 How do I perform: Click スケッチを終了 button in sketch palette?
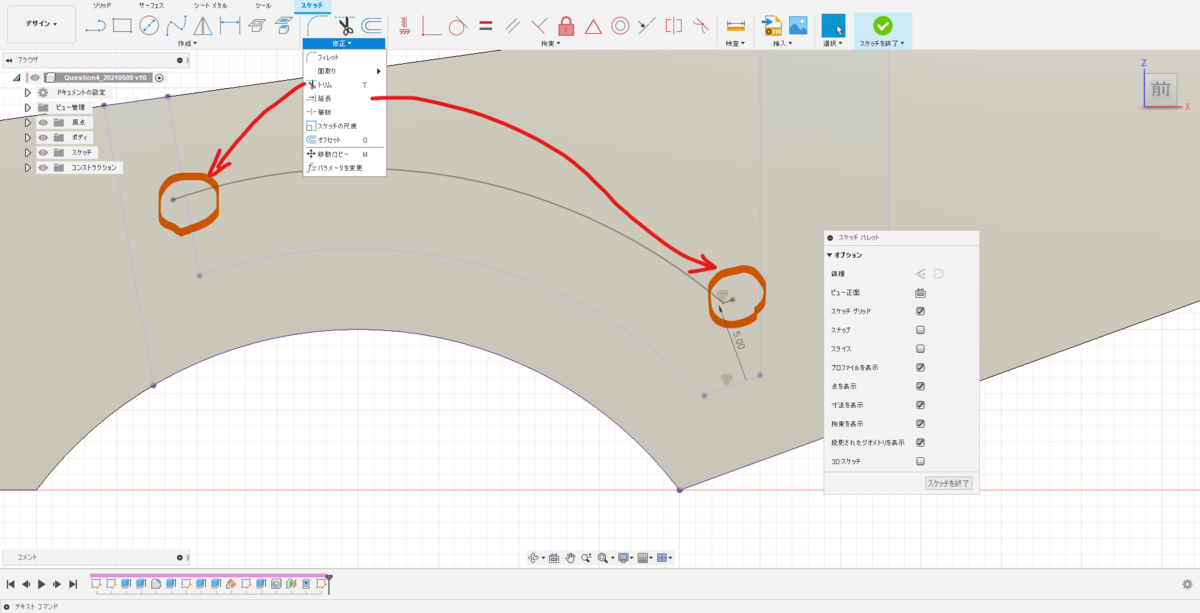click(948, 483)
